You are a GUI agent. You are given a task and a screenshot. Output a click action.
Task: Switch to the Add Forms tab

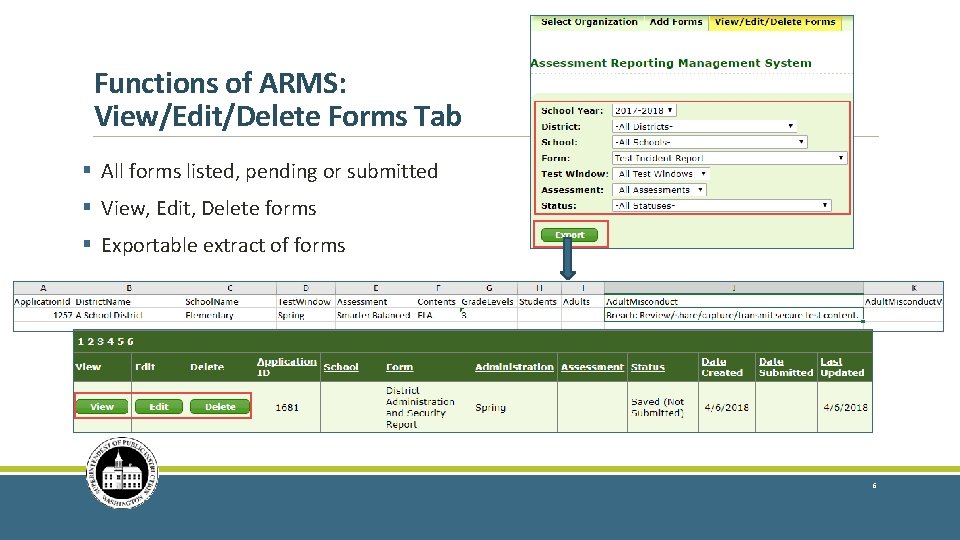click(675, 22)
